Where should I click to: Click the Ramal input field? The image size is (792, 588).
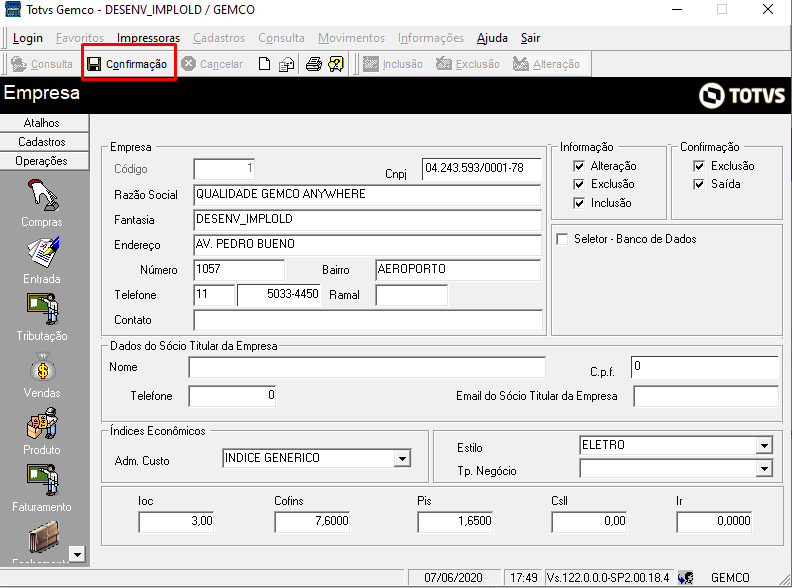click(411, 295)
